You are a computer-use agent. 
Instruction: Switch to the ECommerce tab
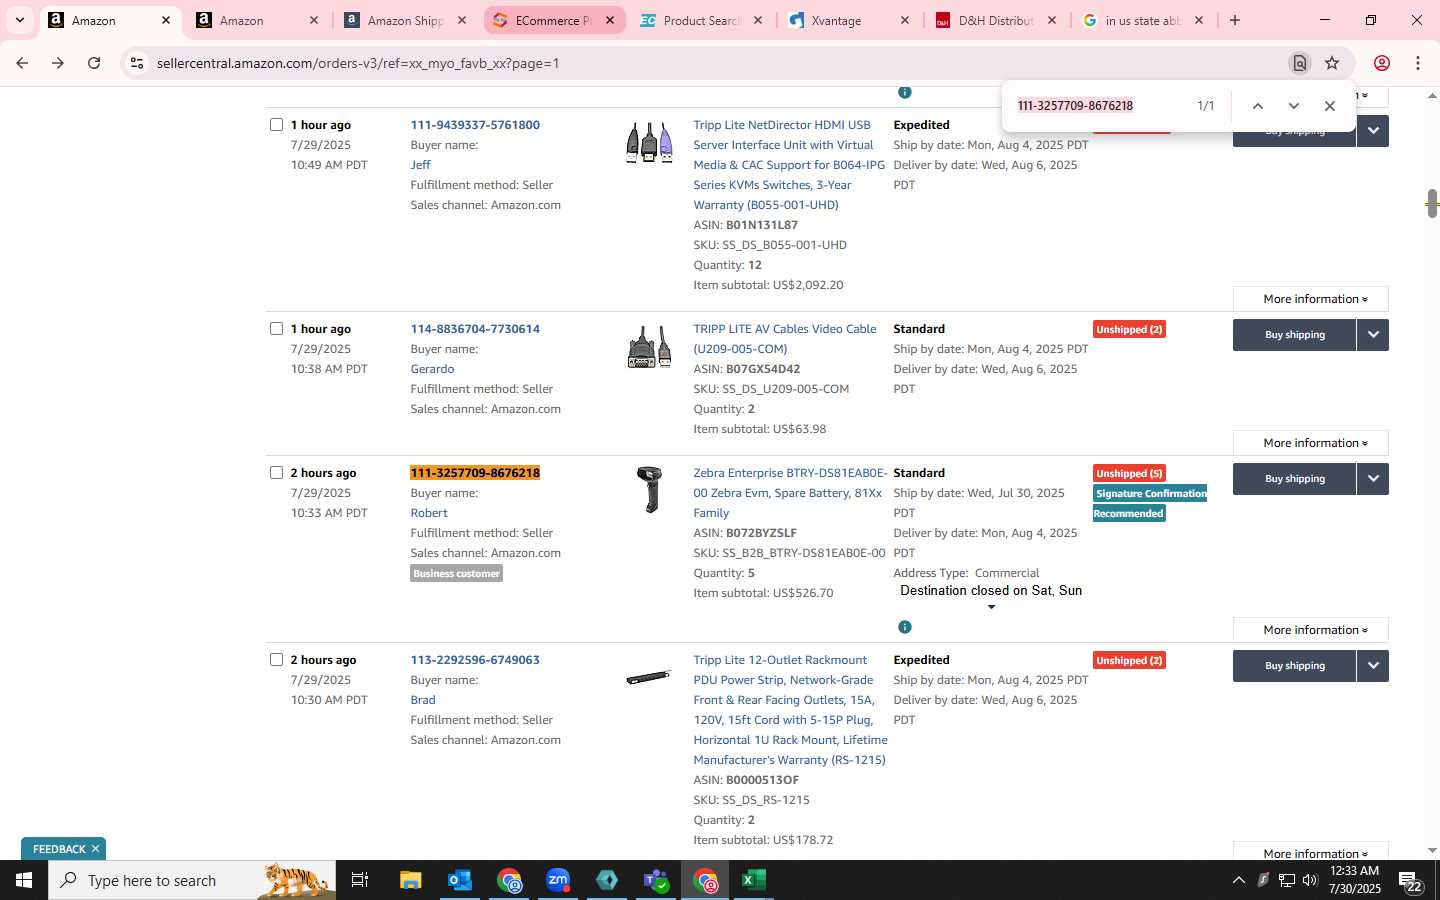tap(553, 20)
